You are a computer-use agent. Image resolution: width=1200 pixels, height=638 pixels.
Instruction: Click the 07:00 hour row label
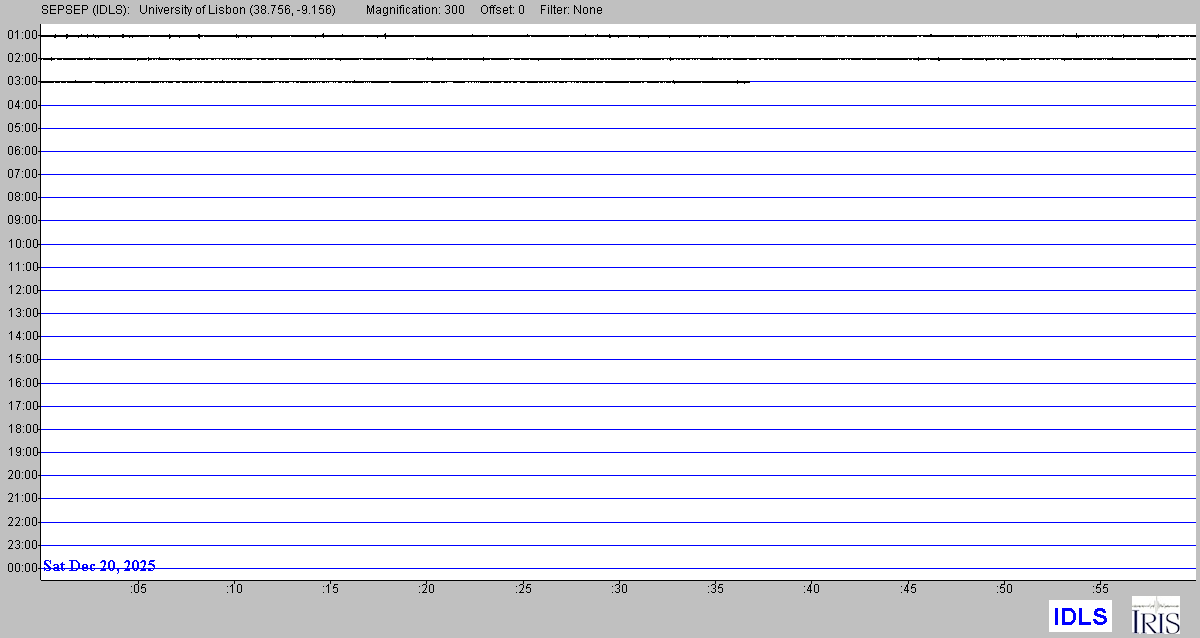point(22,174)
